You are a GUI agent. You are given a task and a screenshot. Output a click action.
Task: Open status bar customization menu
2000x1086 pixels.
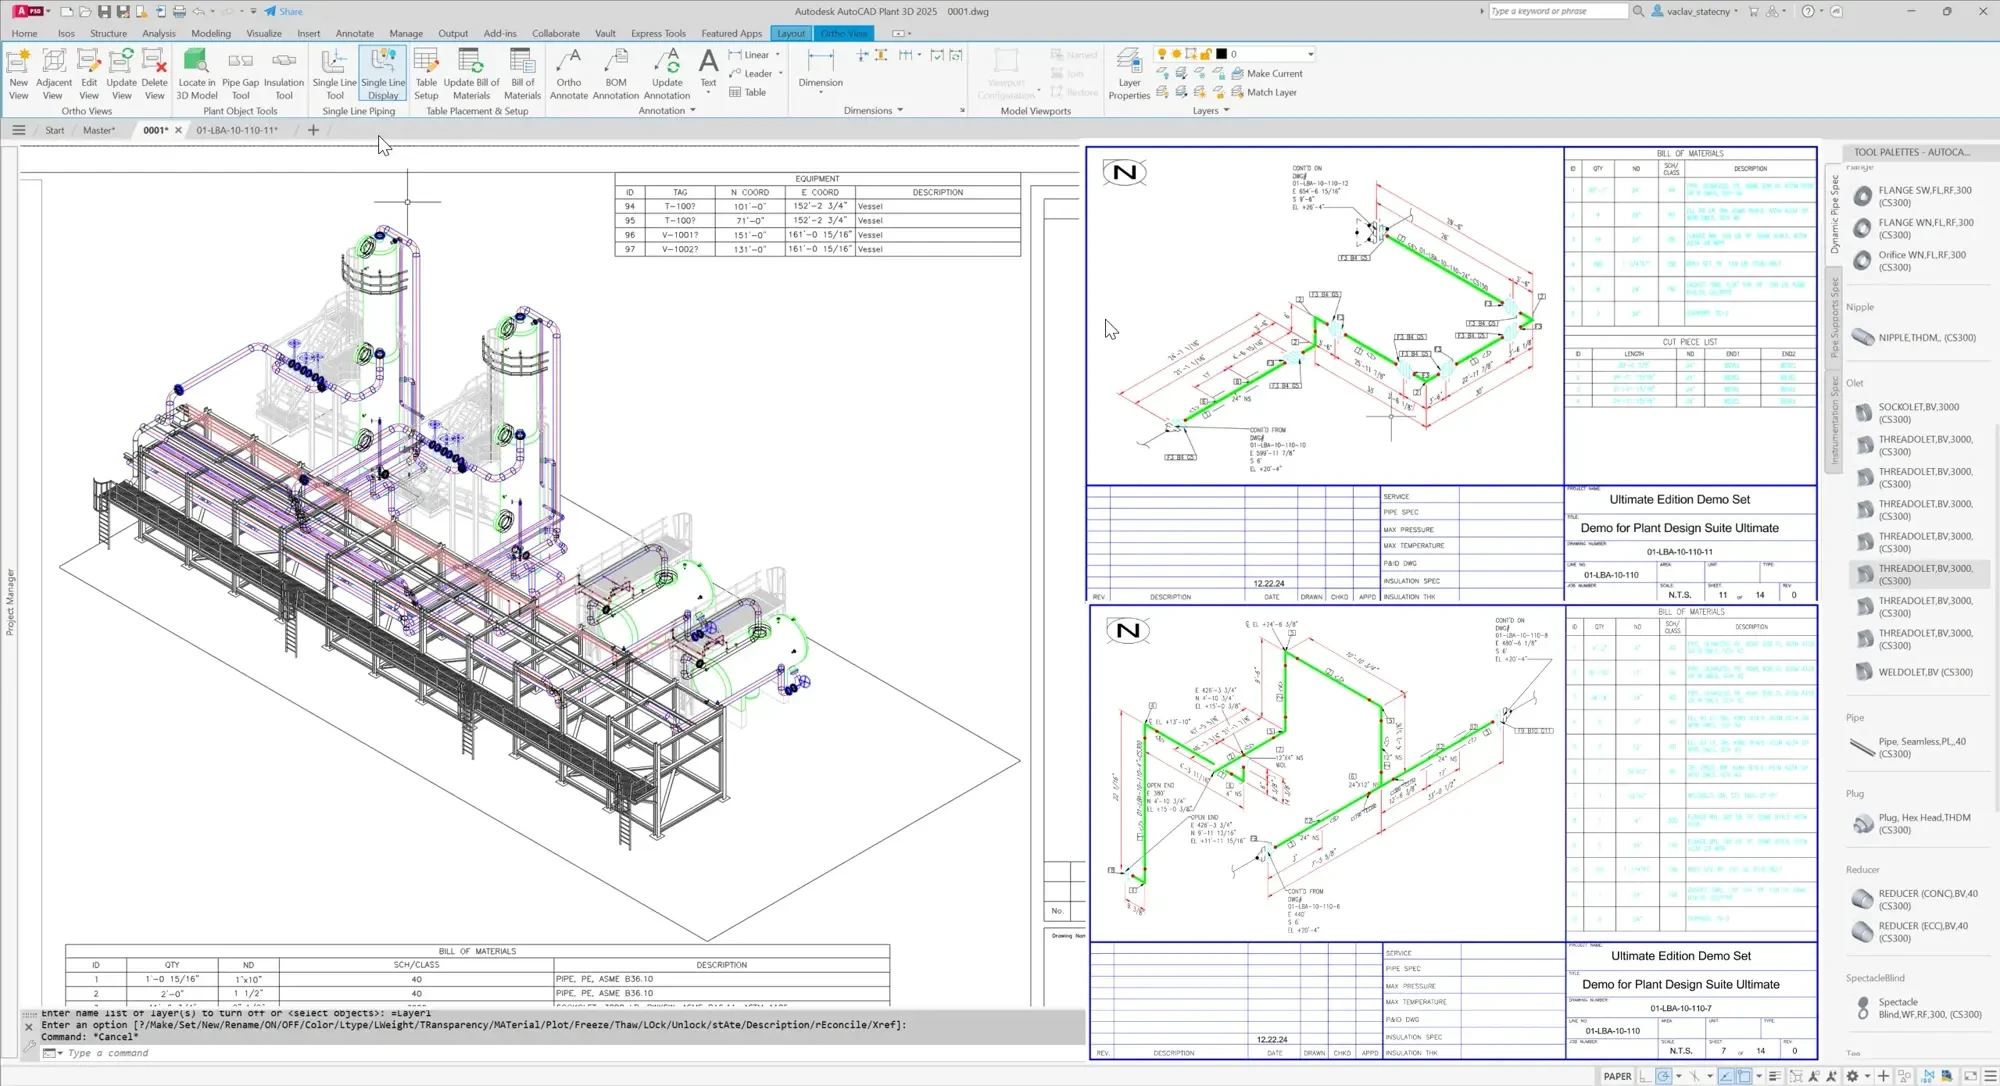1990,1076
